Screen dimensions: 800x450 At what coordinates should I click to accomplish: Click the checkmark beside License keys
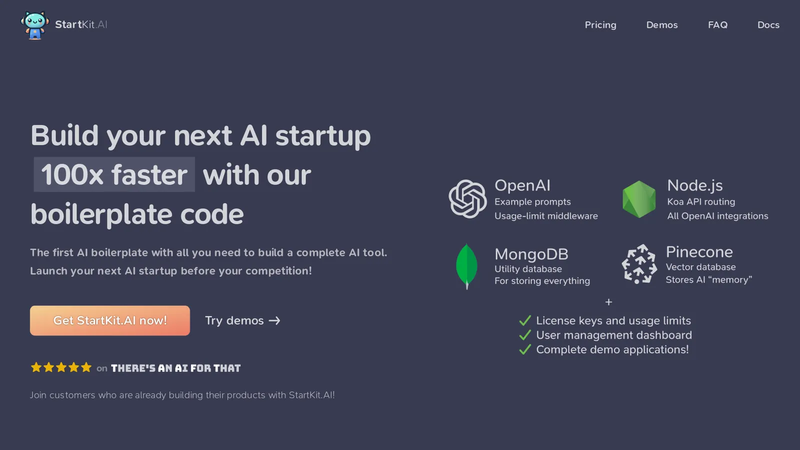point(525,320)
